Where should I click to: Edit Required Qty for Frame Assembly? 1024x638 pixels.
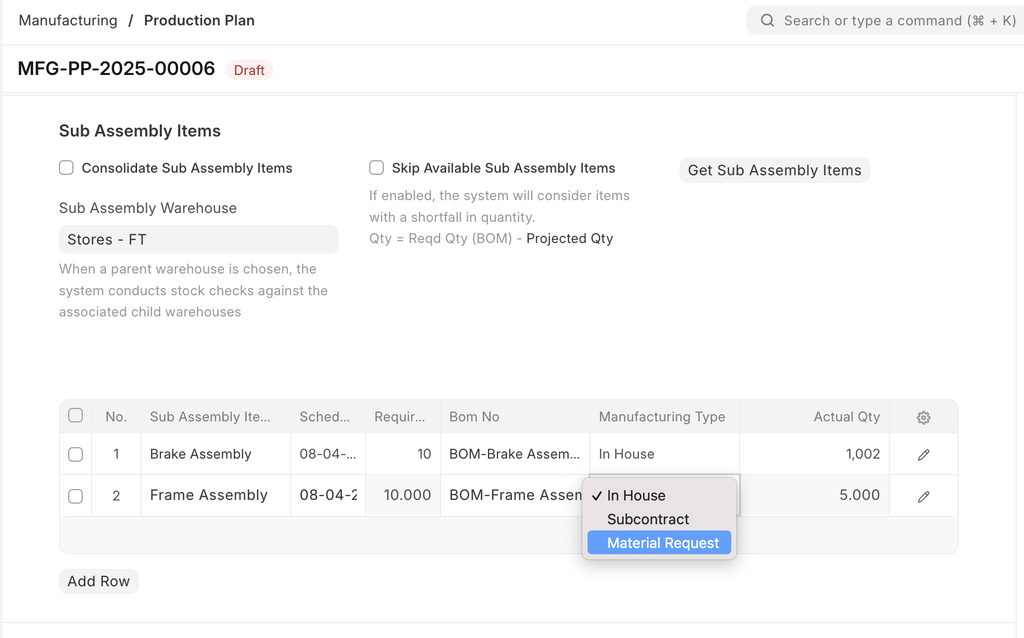click(x=403, y=496)
